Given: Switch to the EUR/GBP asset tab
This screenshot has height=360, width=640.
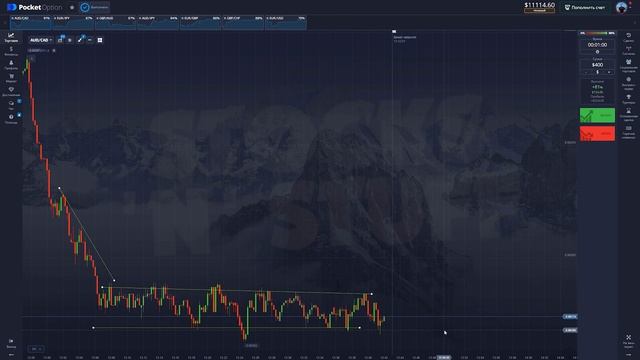Looking at the screenshot, I should click(200, 23).
